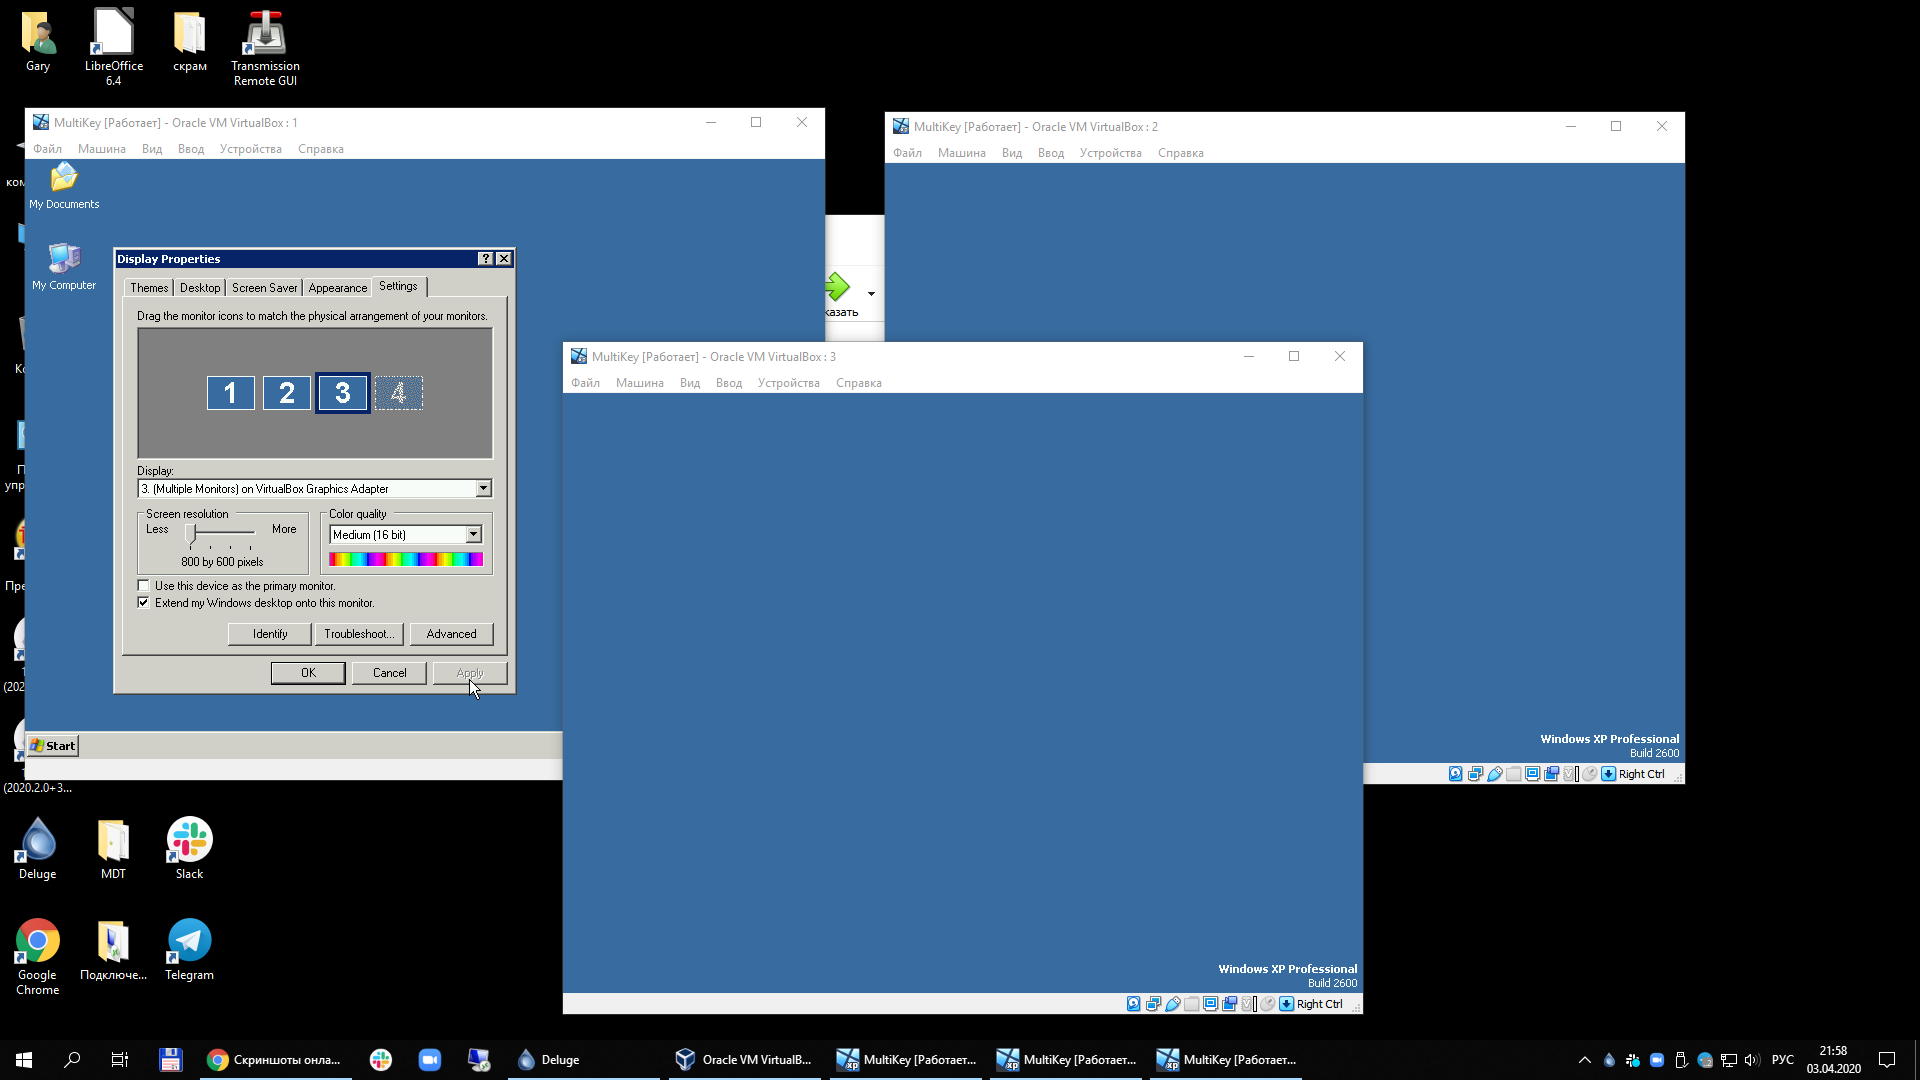This screenshot has width=1920, height=1080.
Task: Click the Troubleshoot button in Display Properties
Action: pyautogui.click(x=359, y=634)
